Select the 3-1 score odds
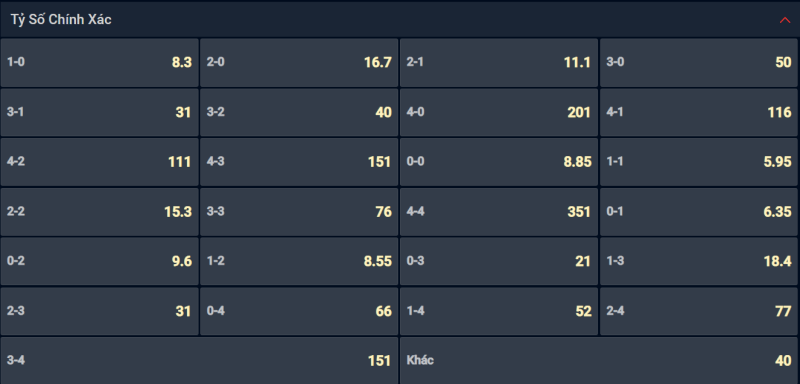 [x=99, y=112]
